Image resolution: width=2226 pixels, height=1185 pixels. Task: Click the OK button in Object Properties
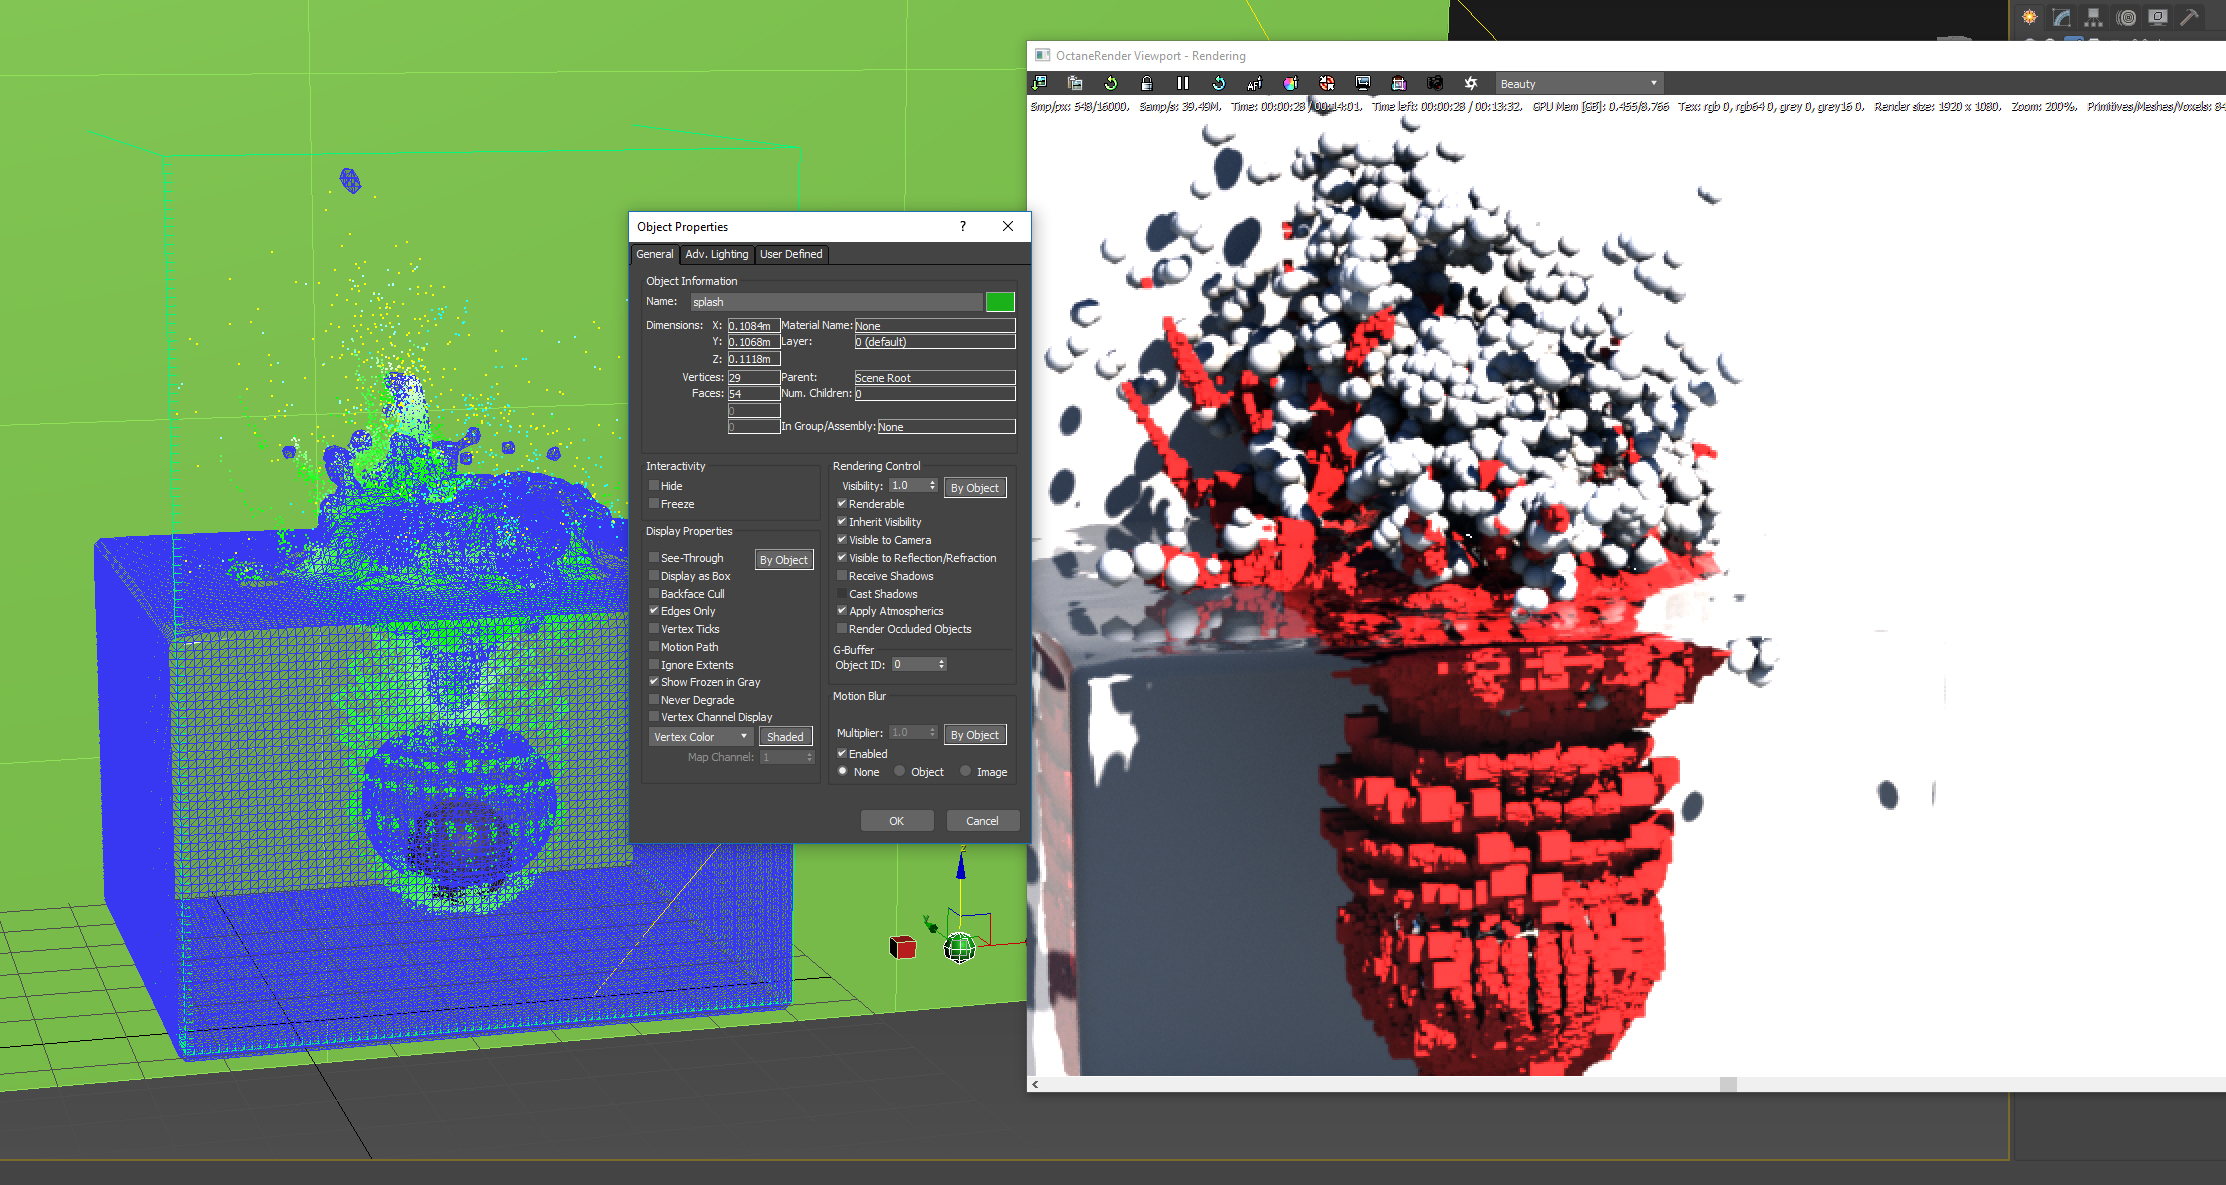896,821
